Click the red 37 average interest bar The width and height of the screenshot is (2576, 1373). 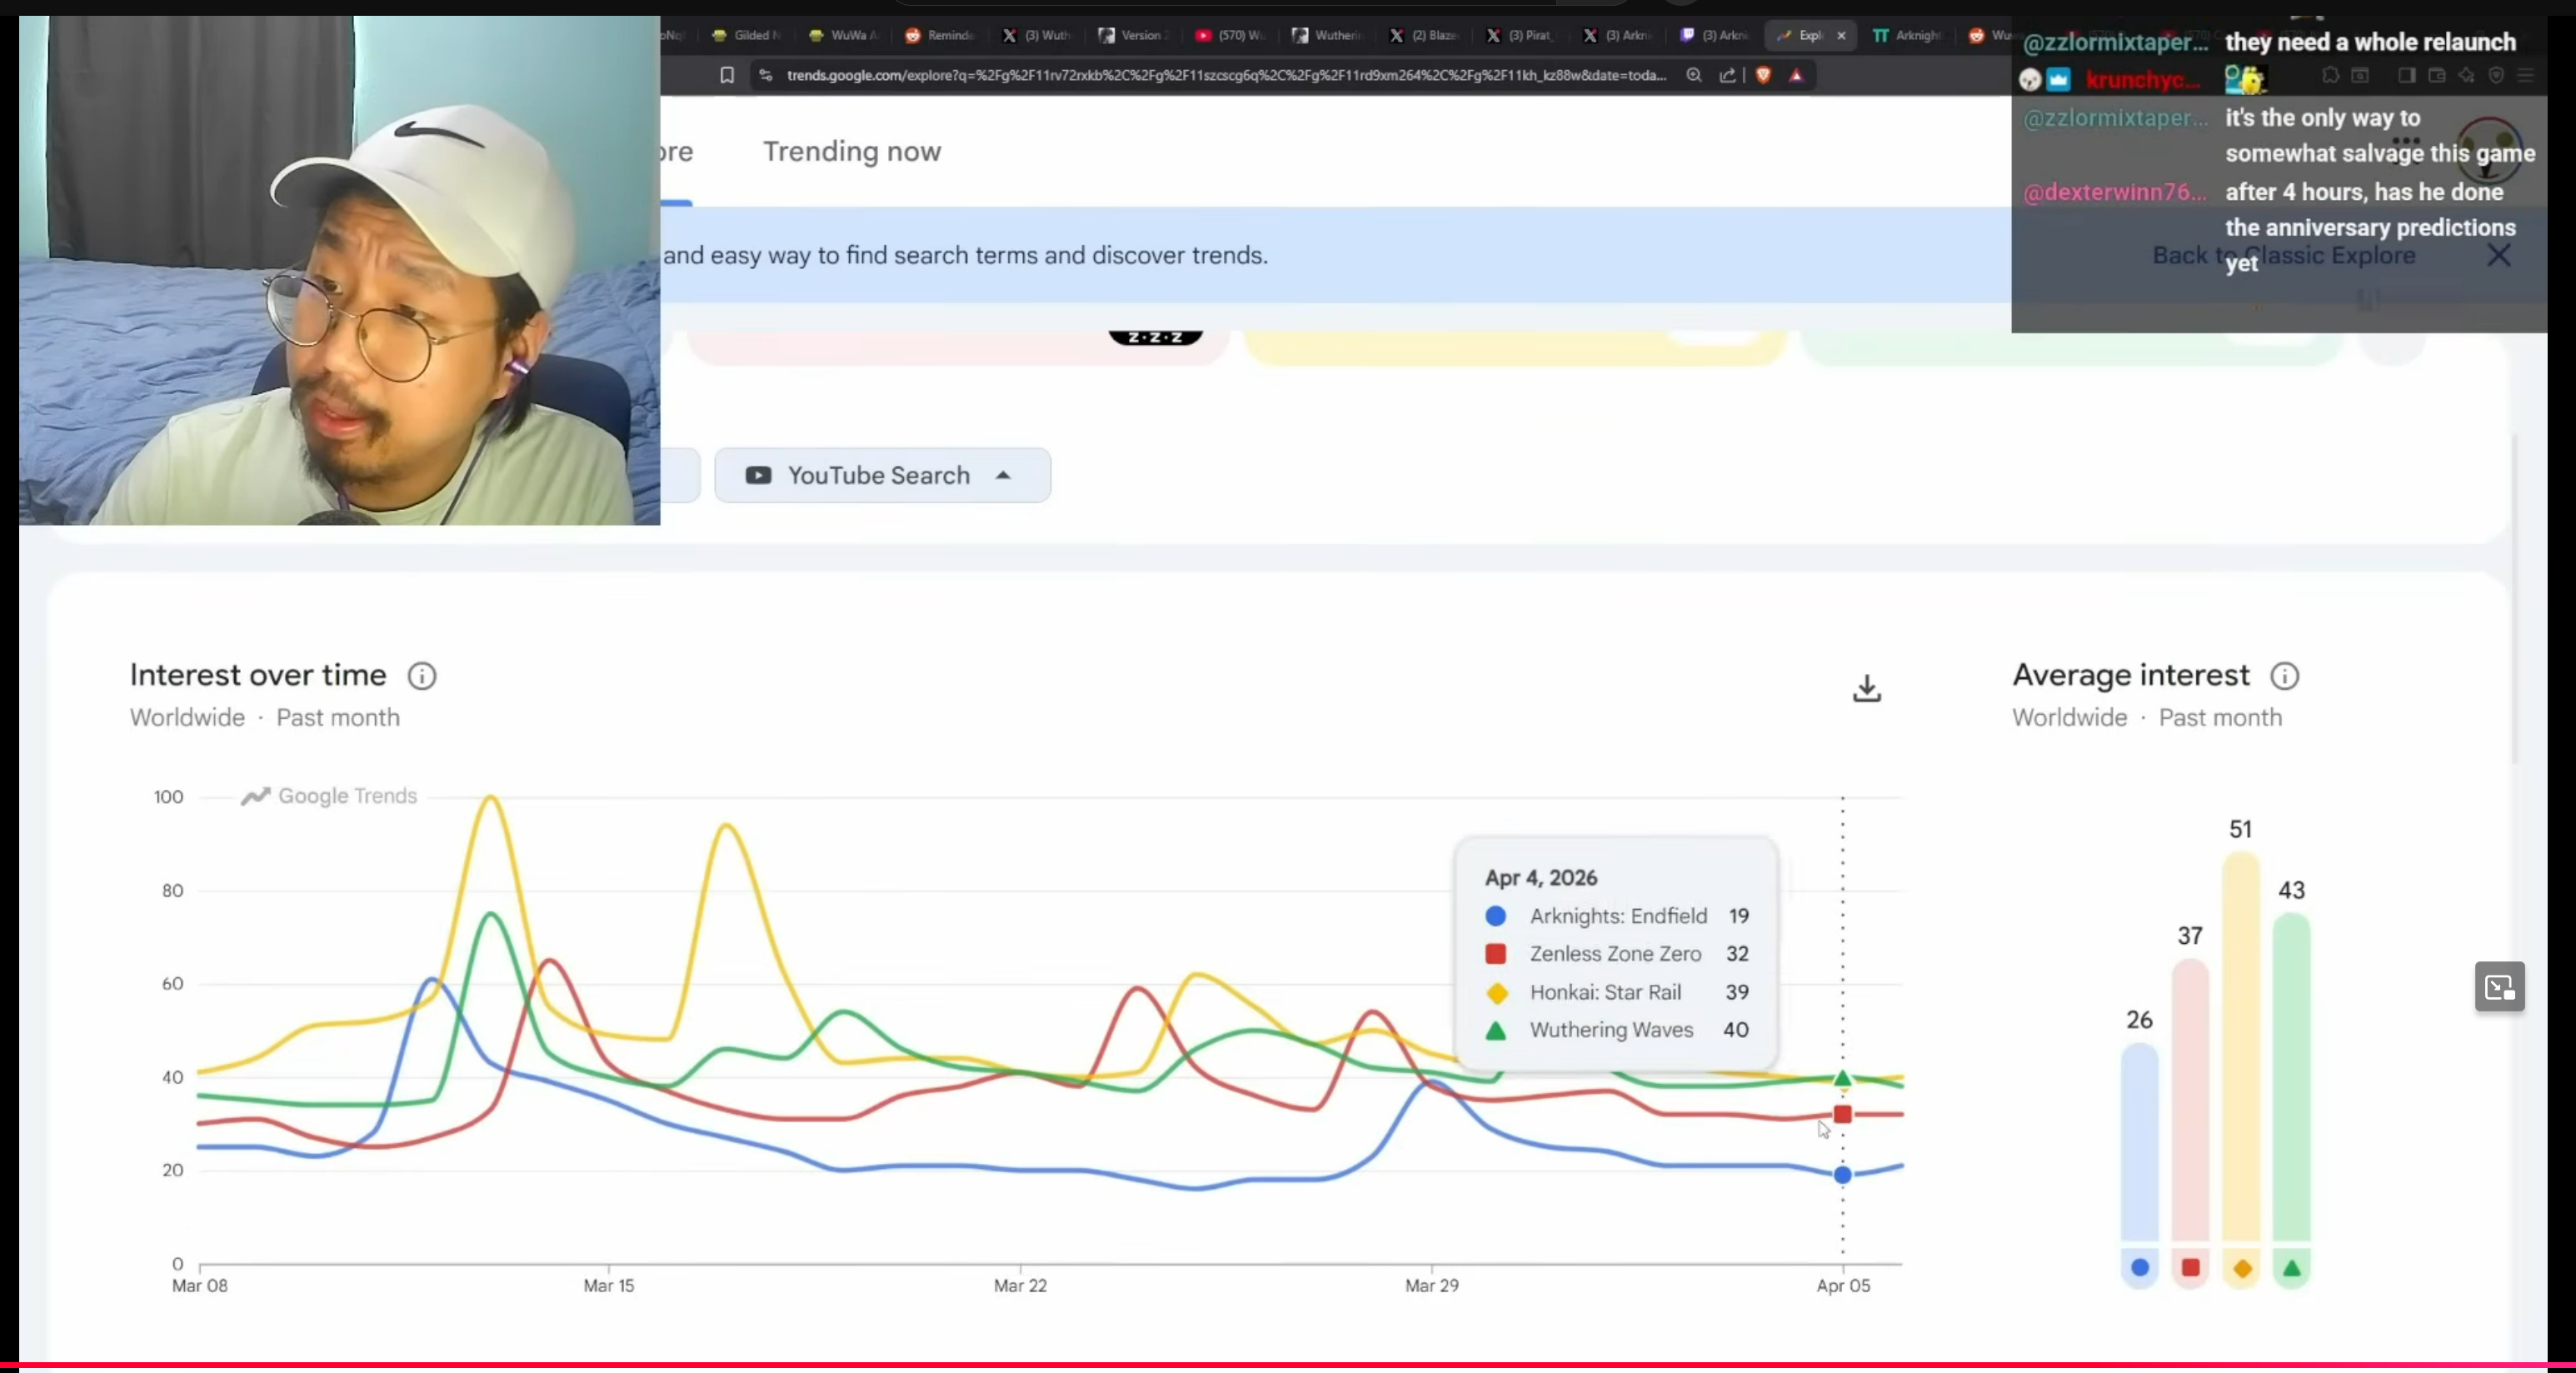coord(2191,1100)
